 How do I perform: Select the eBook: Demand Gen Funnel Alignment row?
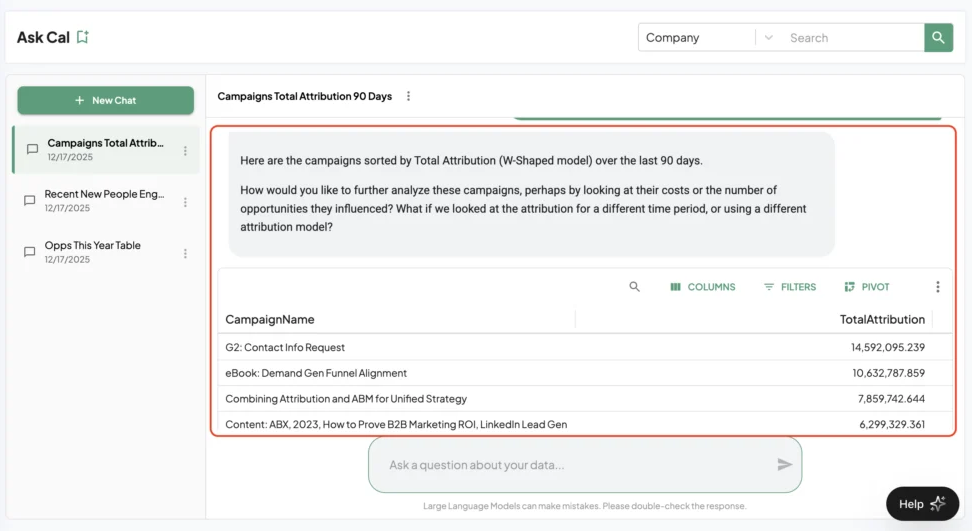coord(585,373)
